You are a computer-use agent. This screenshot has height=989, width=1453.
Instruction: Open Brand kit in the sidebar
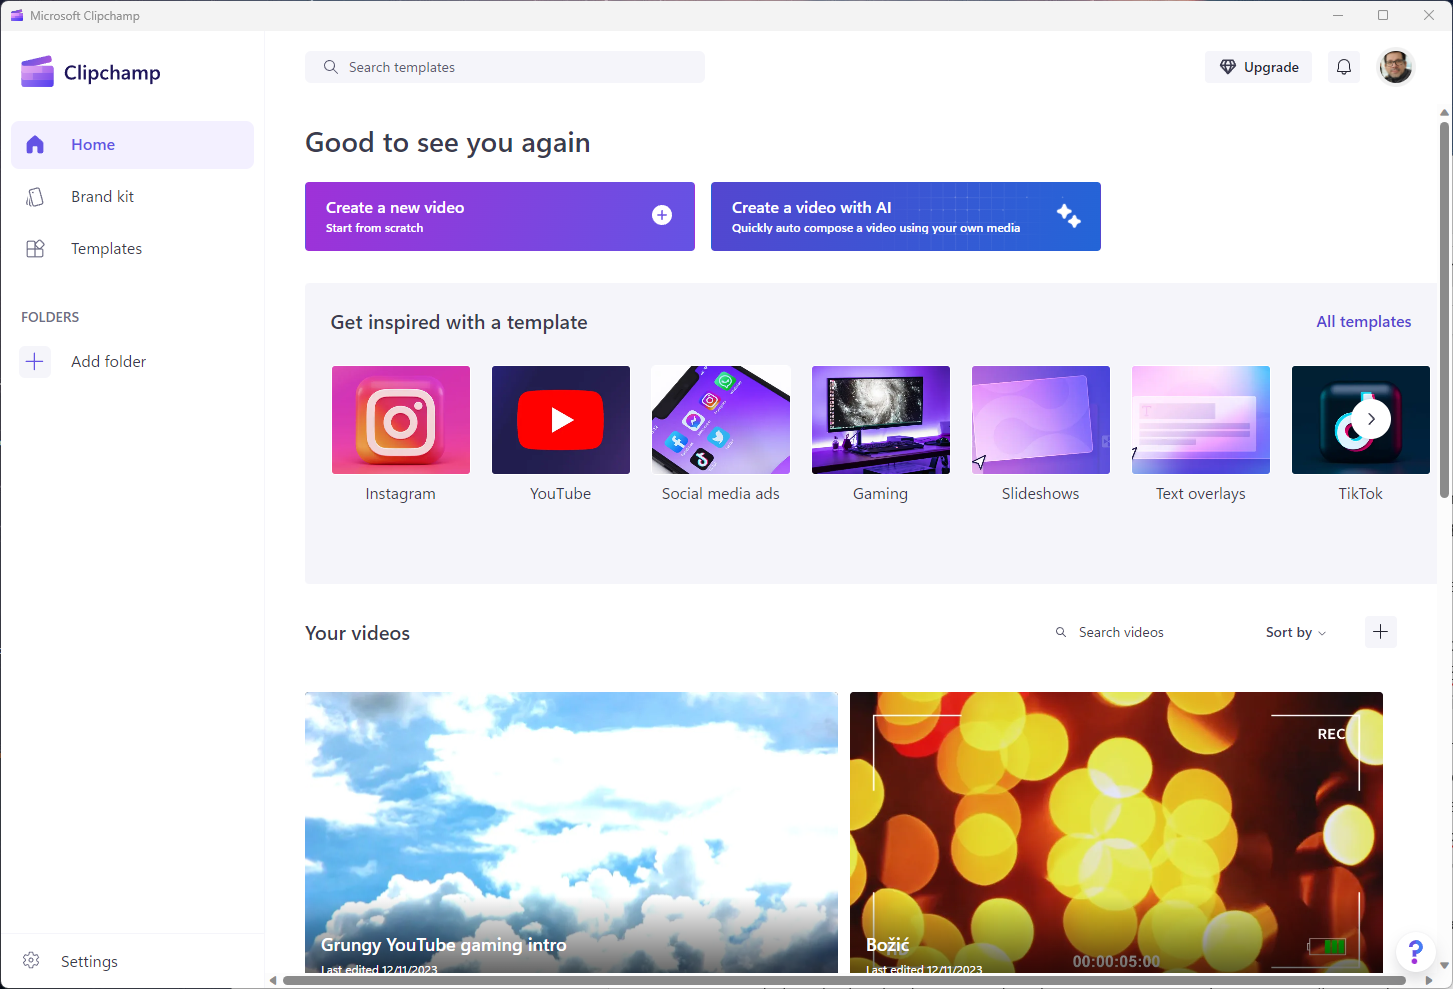pos(133,197)
